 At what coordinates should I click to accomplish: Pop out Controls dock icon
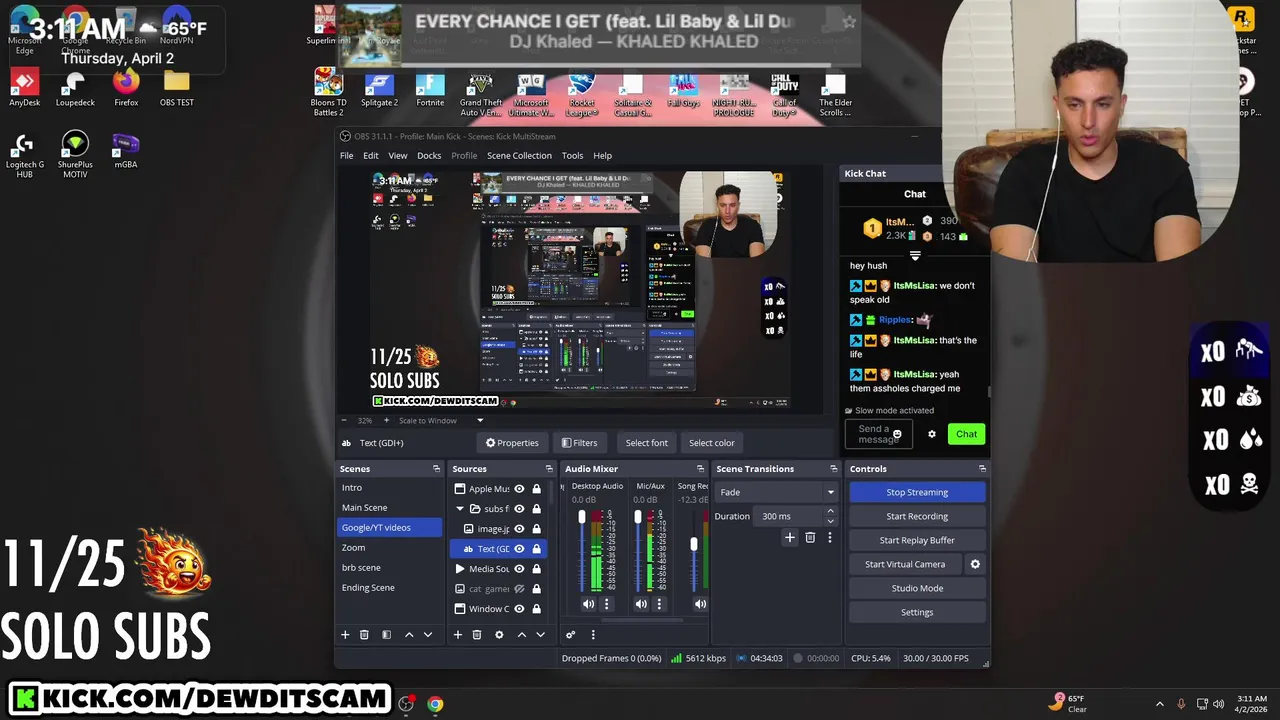[x=982, y=469]
